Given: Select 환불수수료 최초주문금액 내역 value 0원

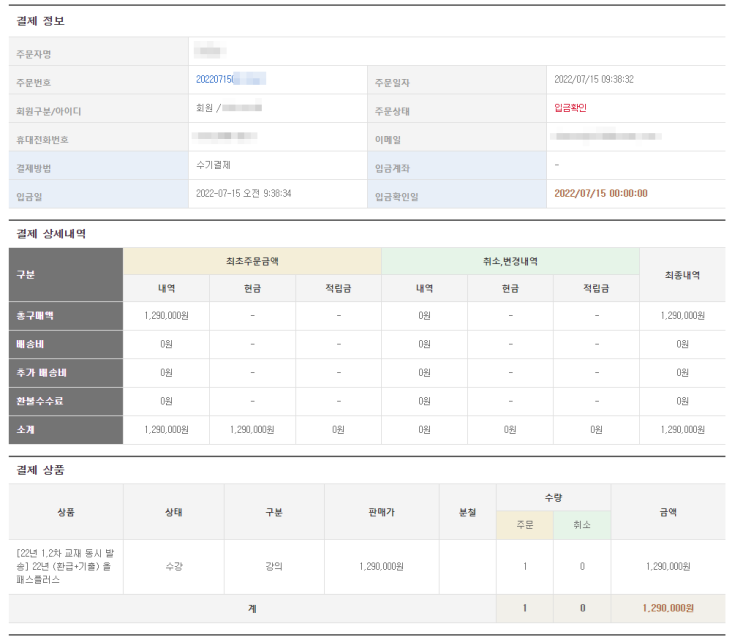Looking at the screenshot, I should click(x=166, y=401).
